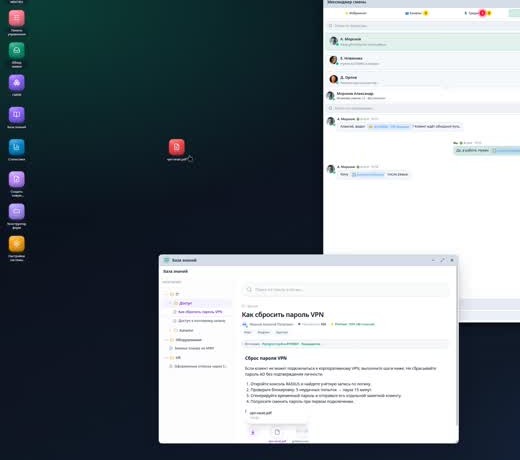This screenshot has width=520, height=460.
Task: Click the second contact's avatar in messenger
Action: 334,60
